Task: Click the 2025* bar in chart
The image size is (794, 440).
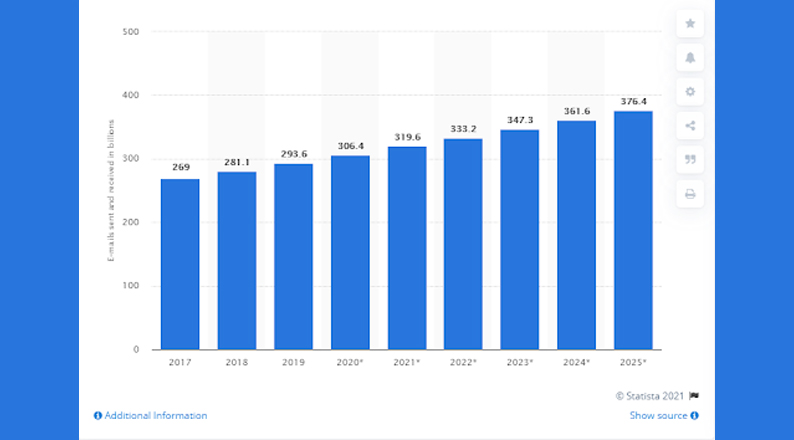Action: click(x=633, y=230)
